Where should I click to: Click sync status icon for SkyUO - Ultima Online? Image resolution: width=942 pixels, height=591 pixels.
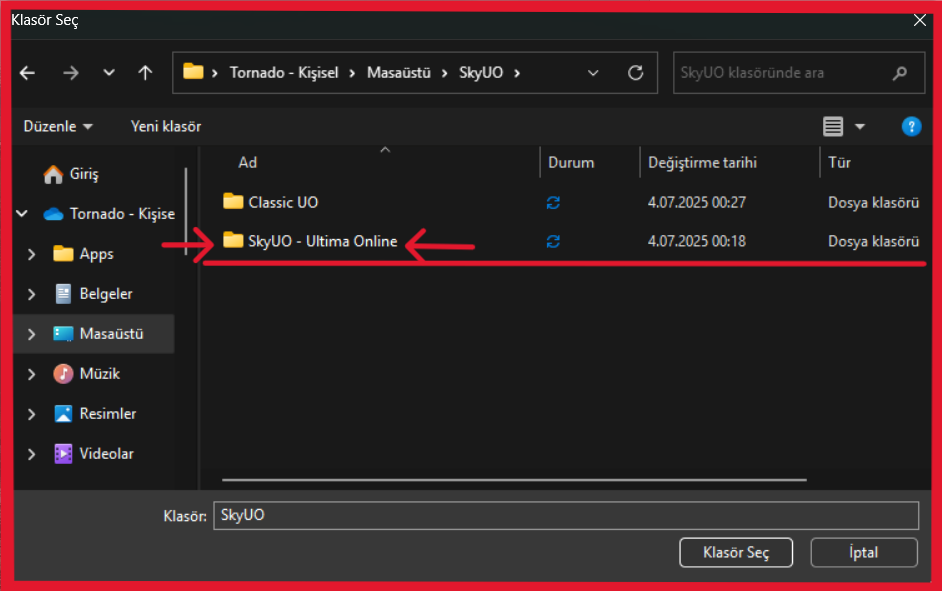(x=553, y=241)
